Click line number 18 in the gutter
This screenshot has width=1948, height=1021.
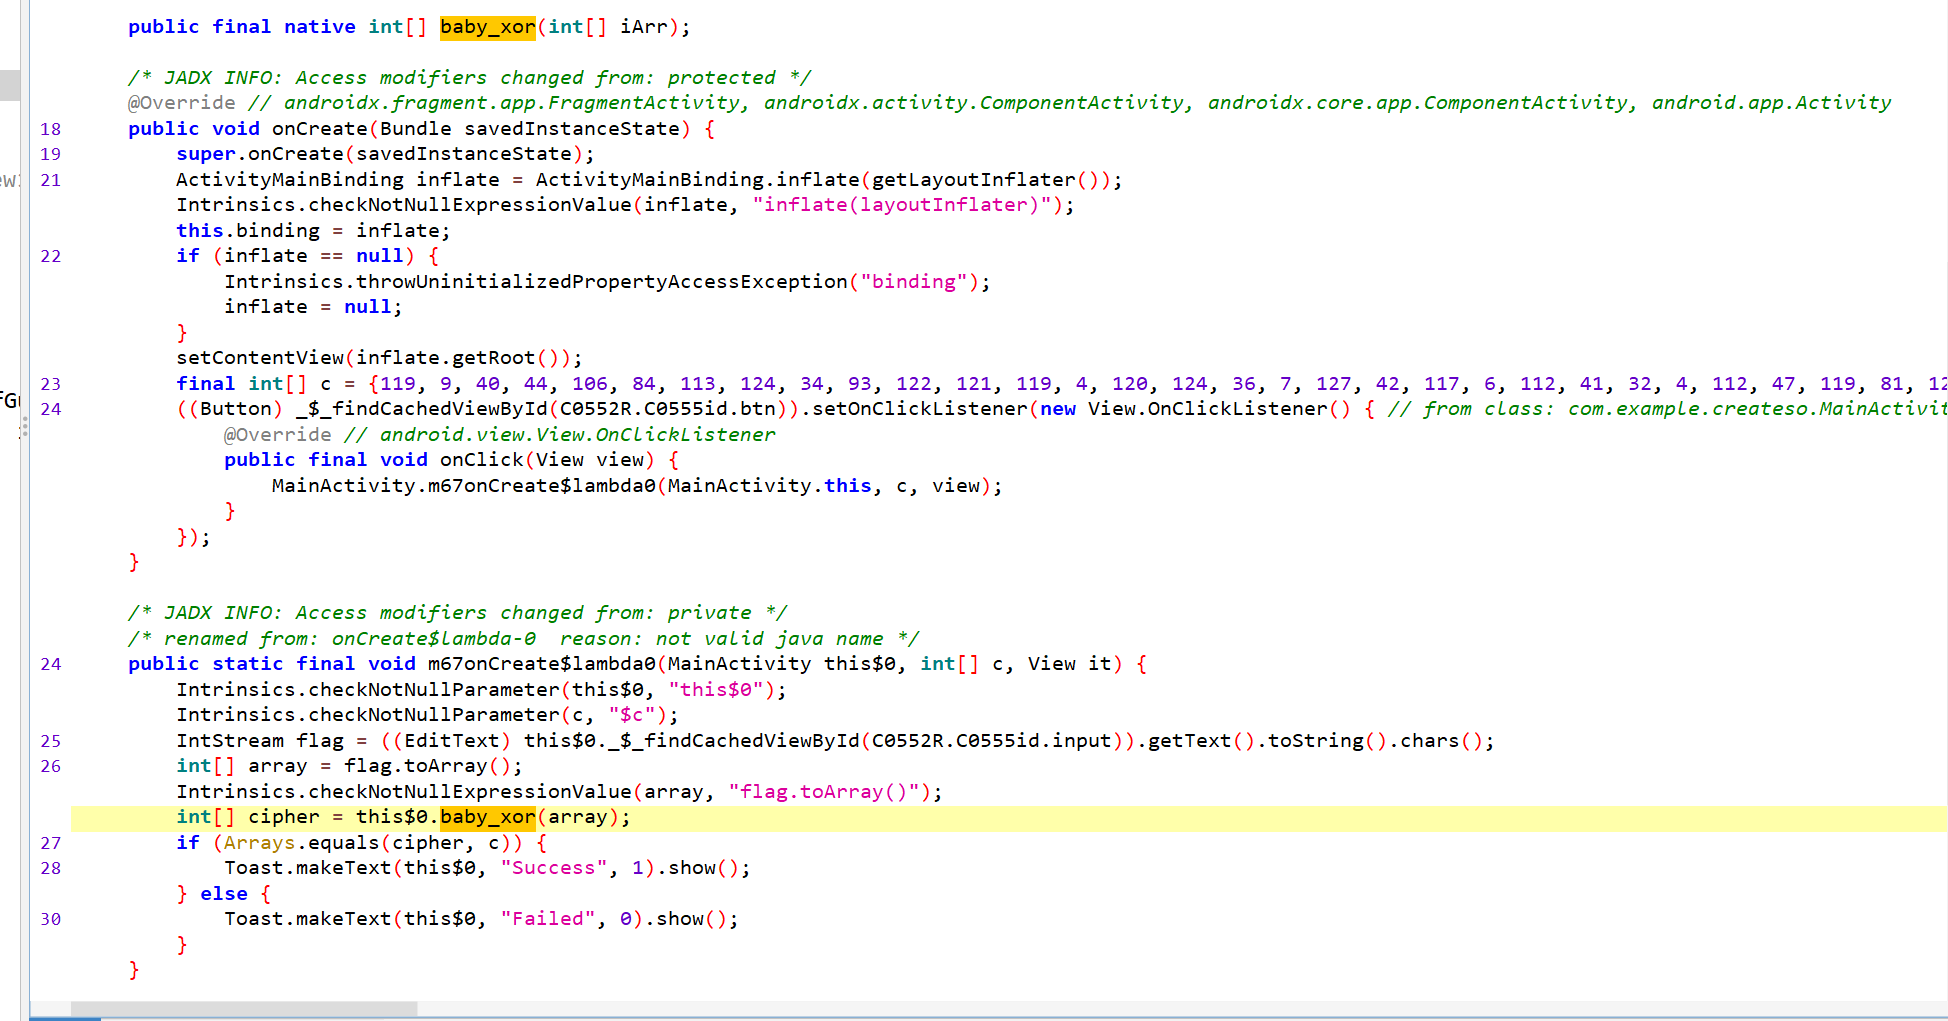tap(51, 129)
